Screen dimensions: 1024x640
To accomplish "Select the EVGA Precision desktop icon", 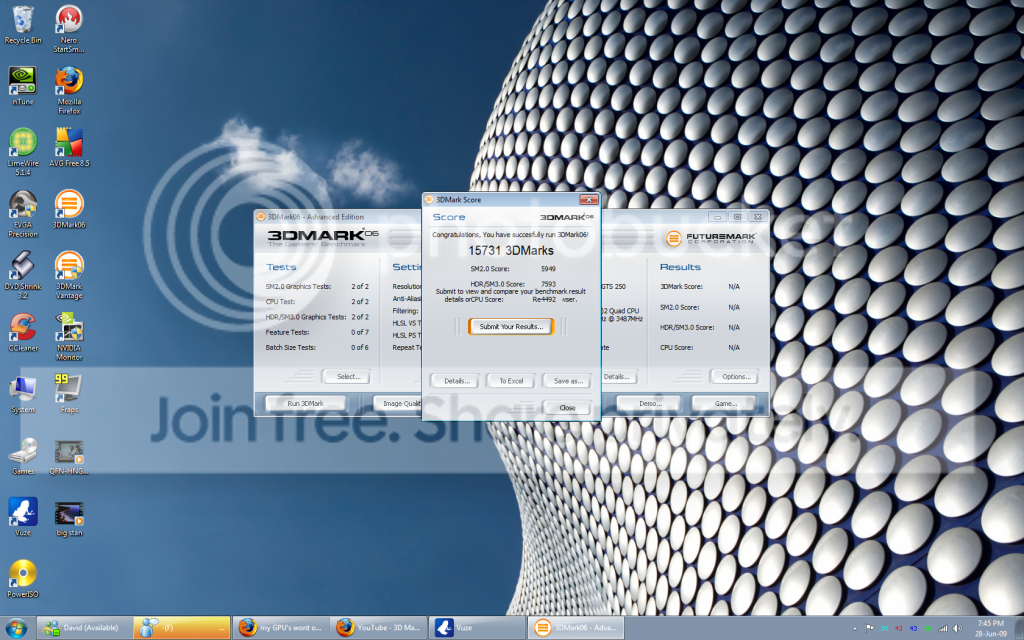I will click(x=22, y=205).
